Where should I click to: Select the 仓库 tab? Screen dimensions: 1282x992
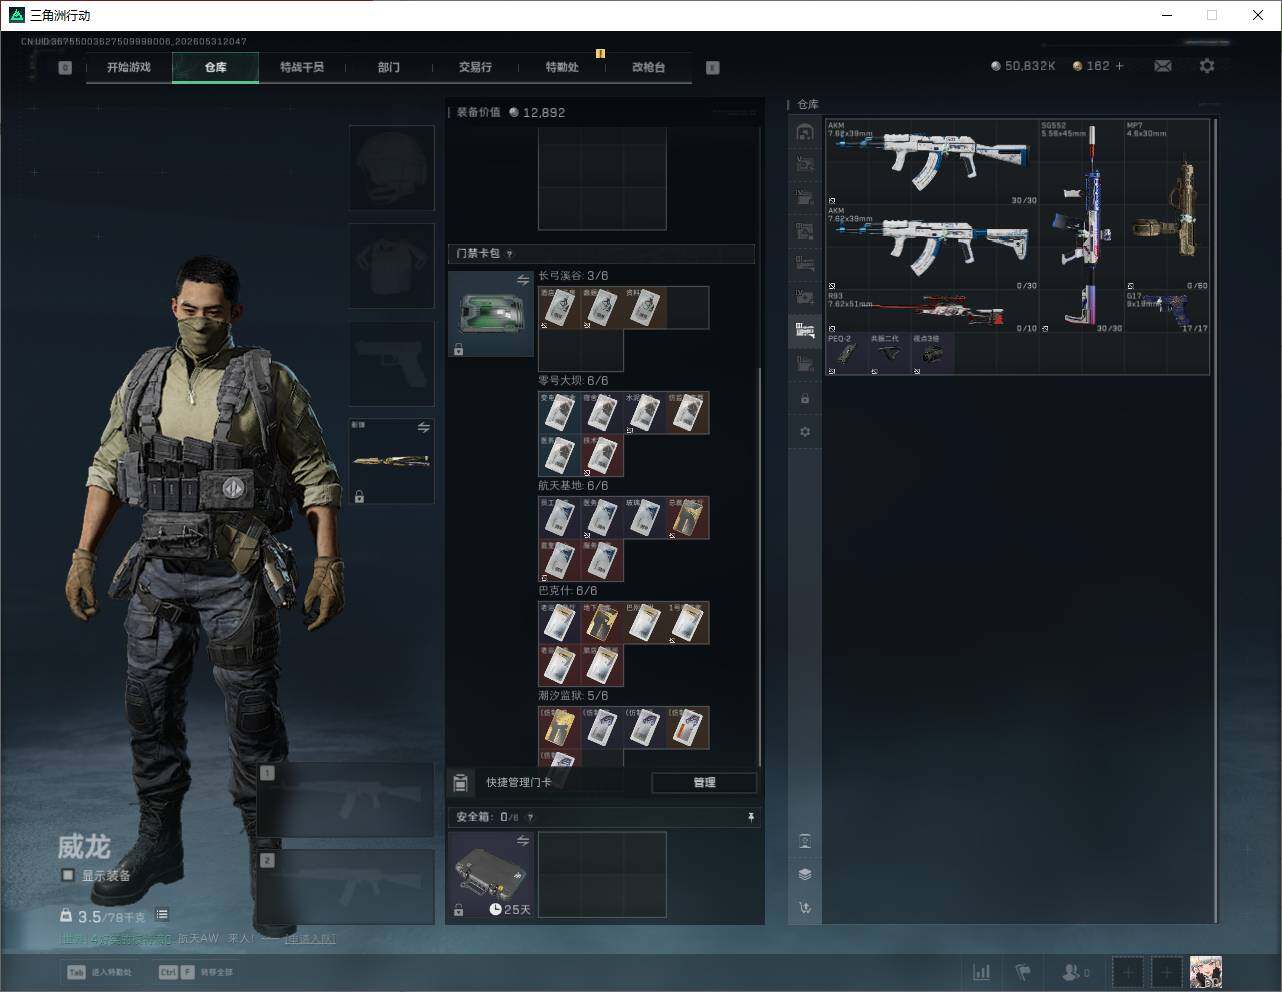[x=215, y=67]
